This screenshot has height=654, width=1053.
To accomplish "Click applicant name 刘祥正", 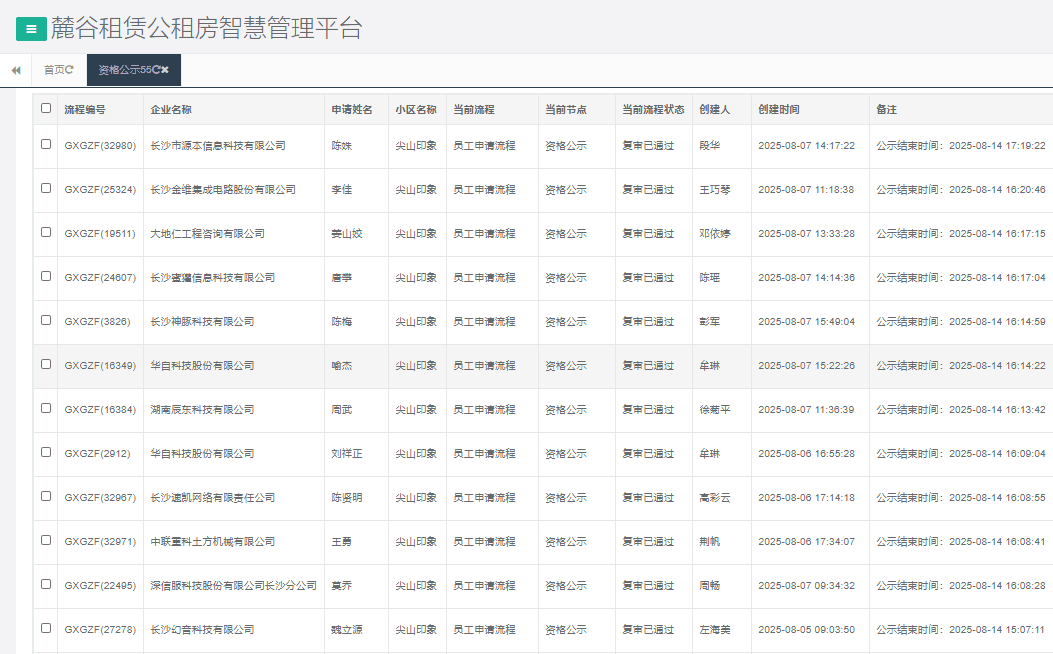I will point(347,453).
